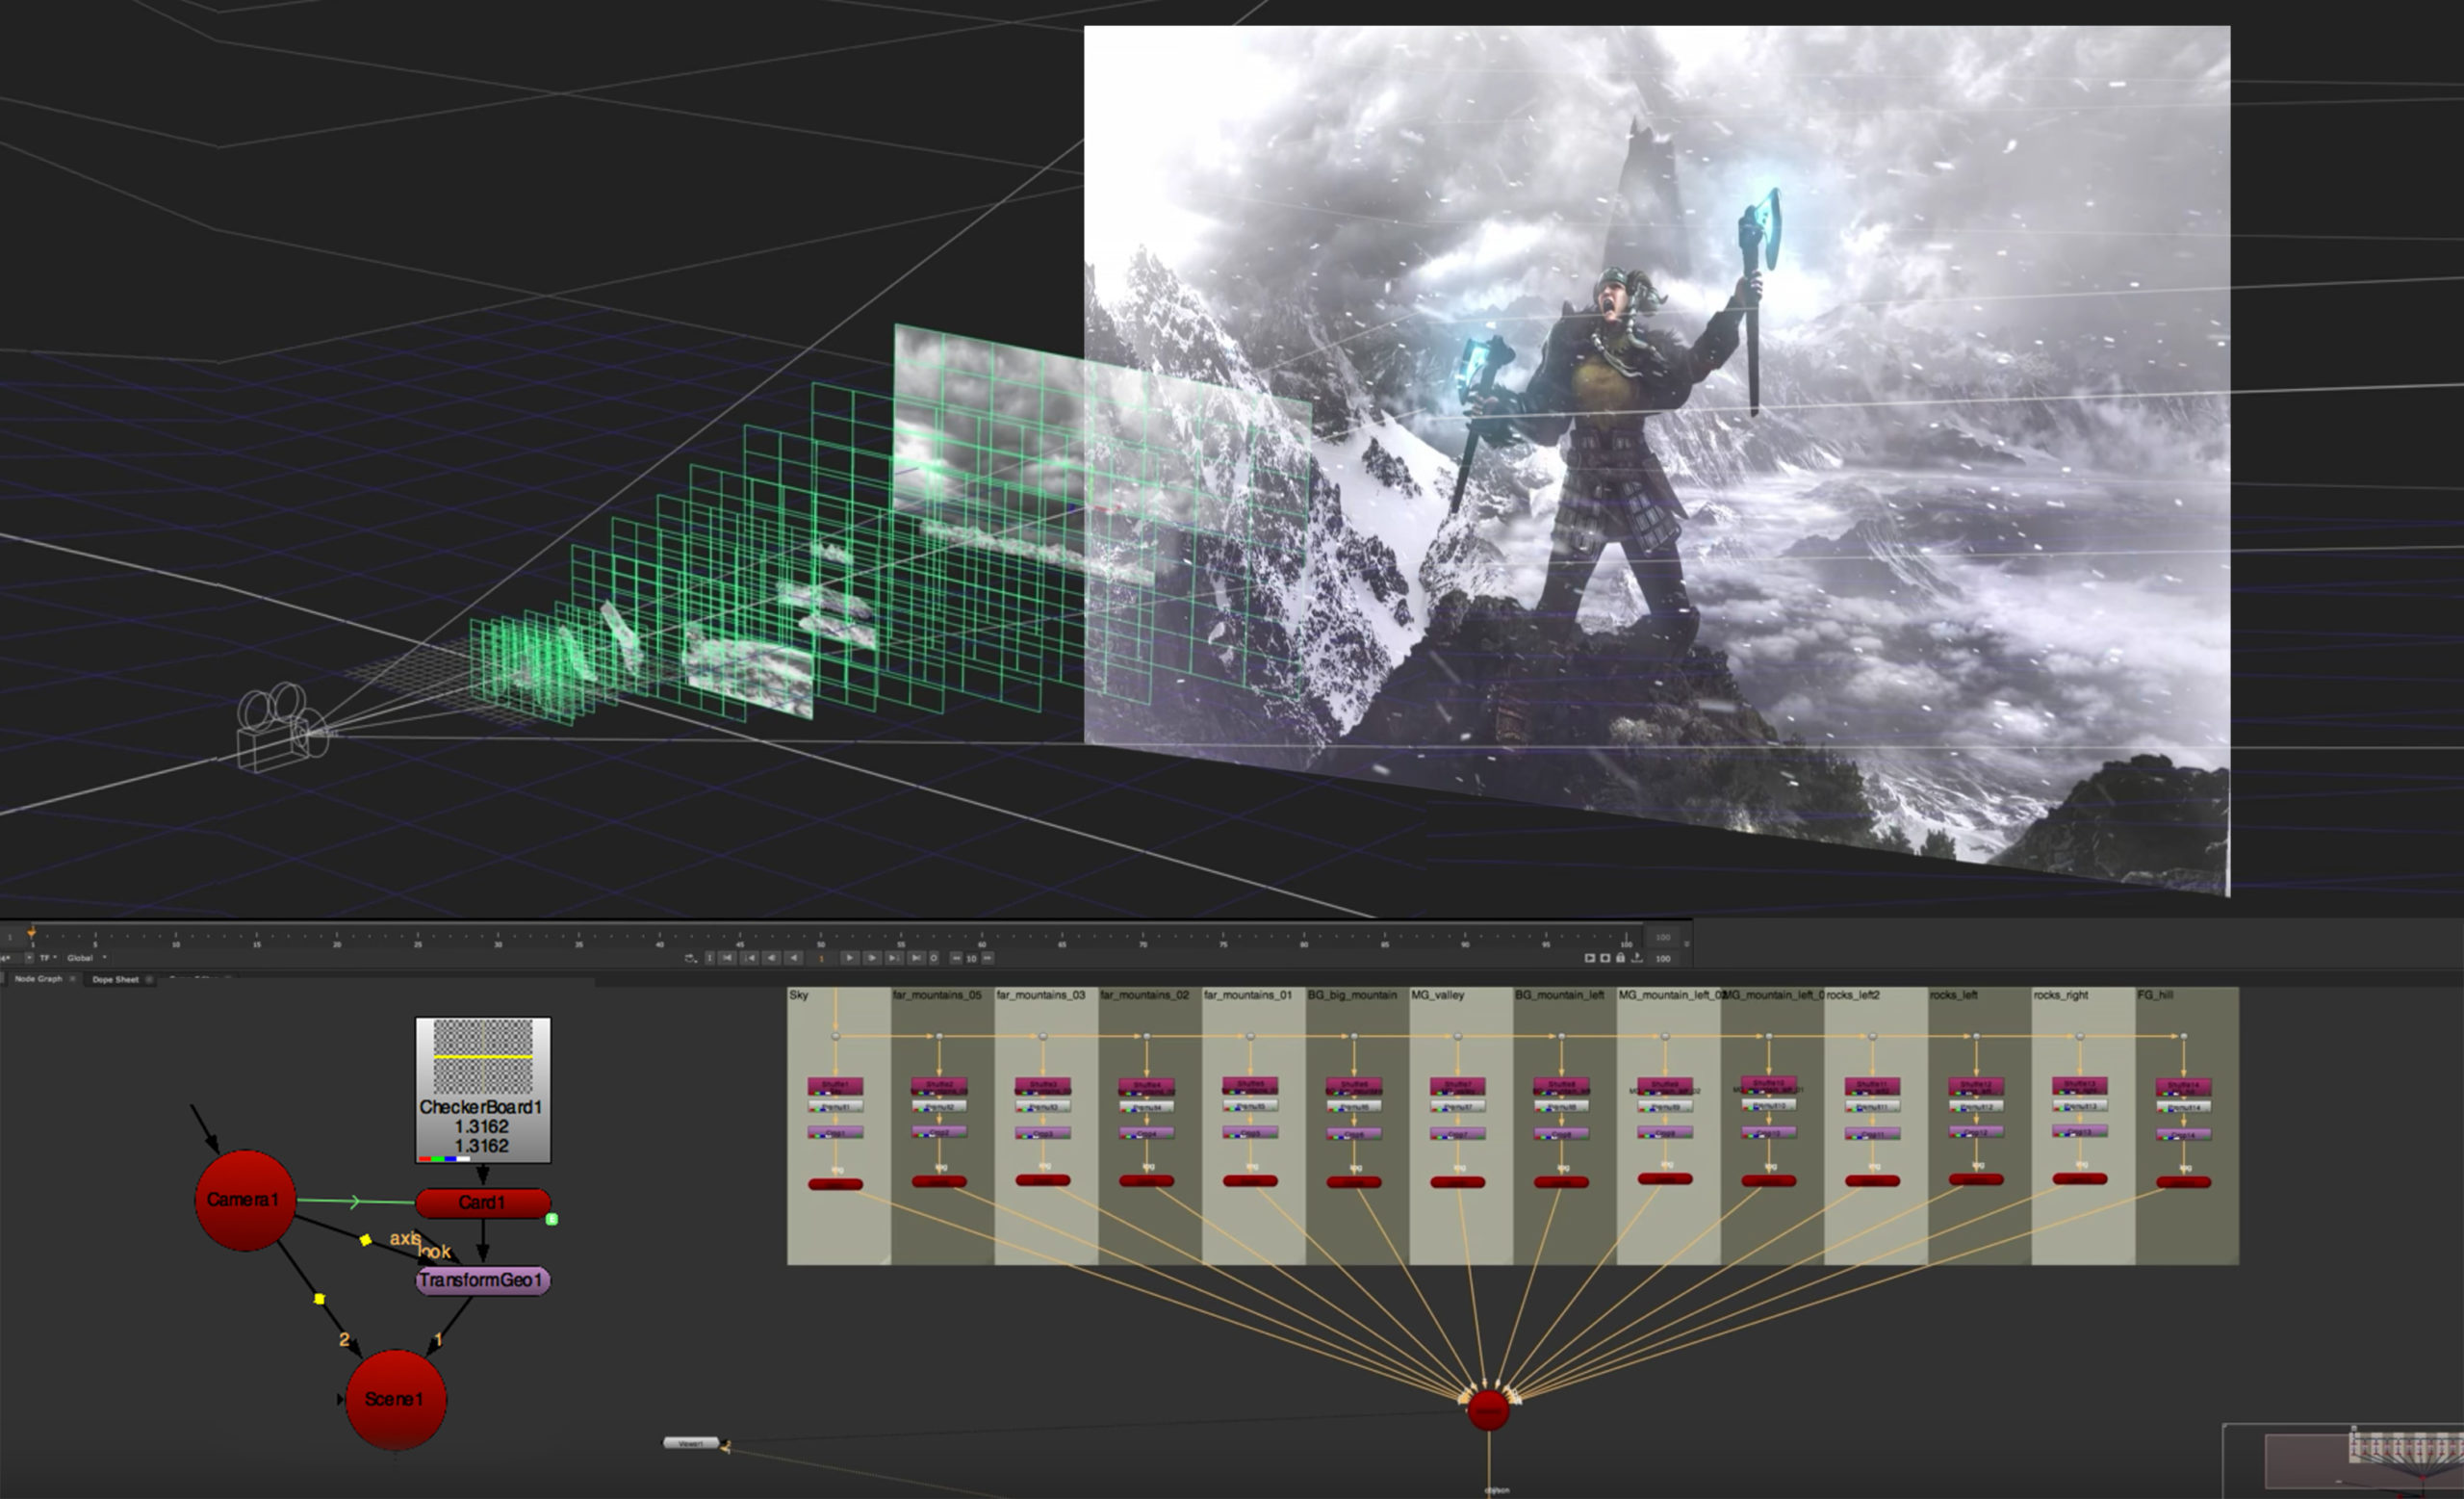Toggle the record button beside the last-frame control
The height and width of the screenshot is (1499, 2464).
coord(935,958)
